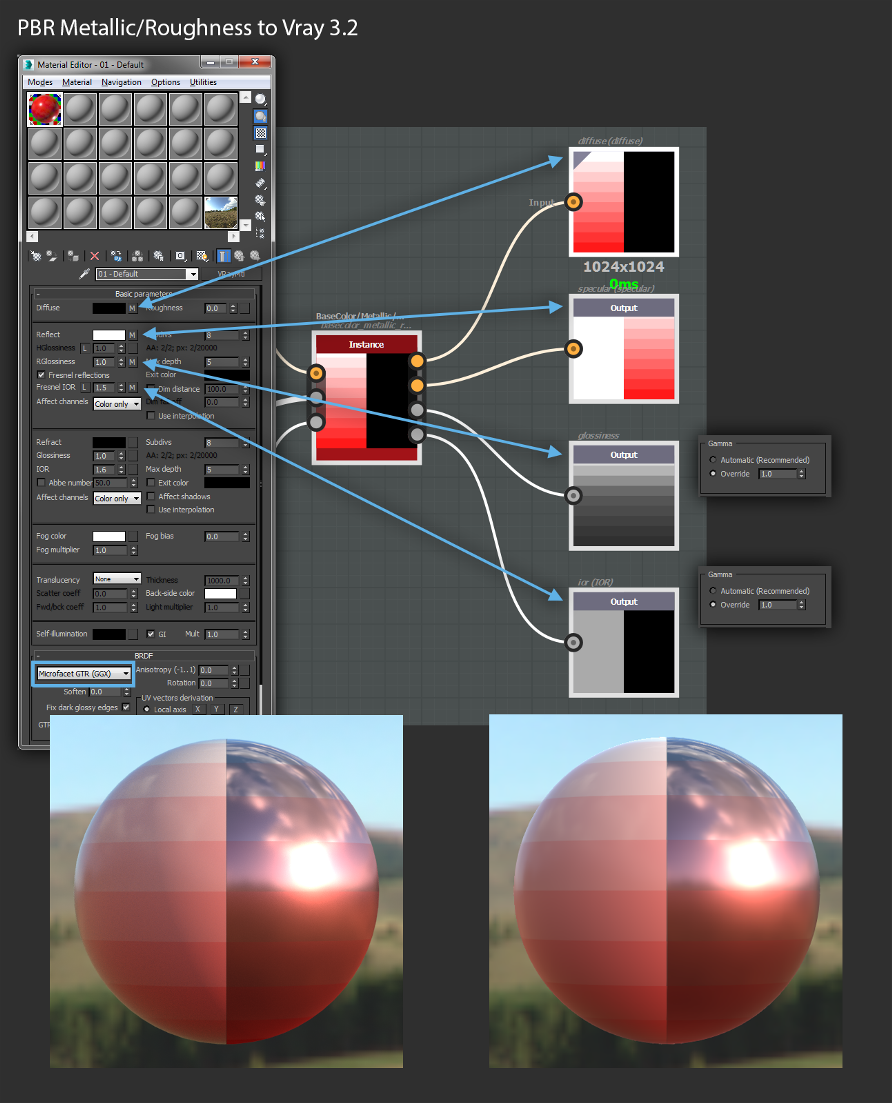Click Get Material icon in lower toolbar
This screenshot has width=892, height=1103.
pos(36,256)
